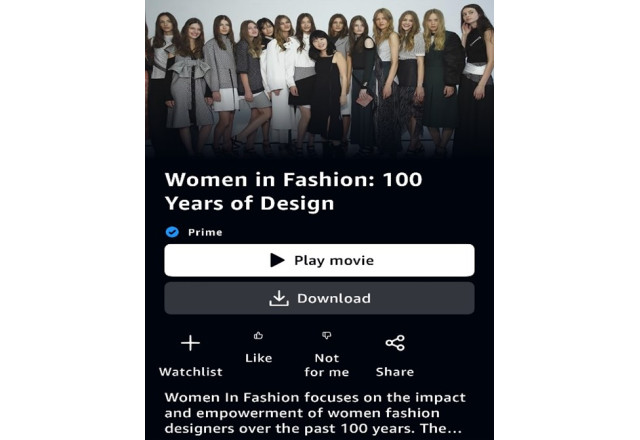This screenshot has width=640, height=440.
Task: Tap the Like thumbs-up icon
Action: [258, 336]
